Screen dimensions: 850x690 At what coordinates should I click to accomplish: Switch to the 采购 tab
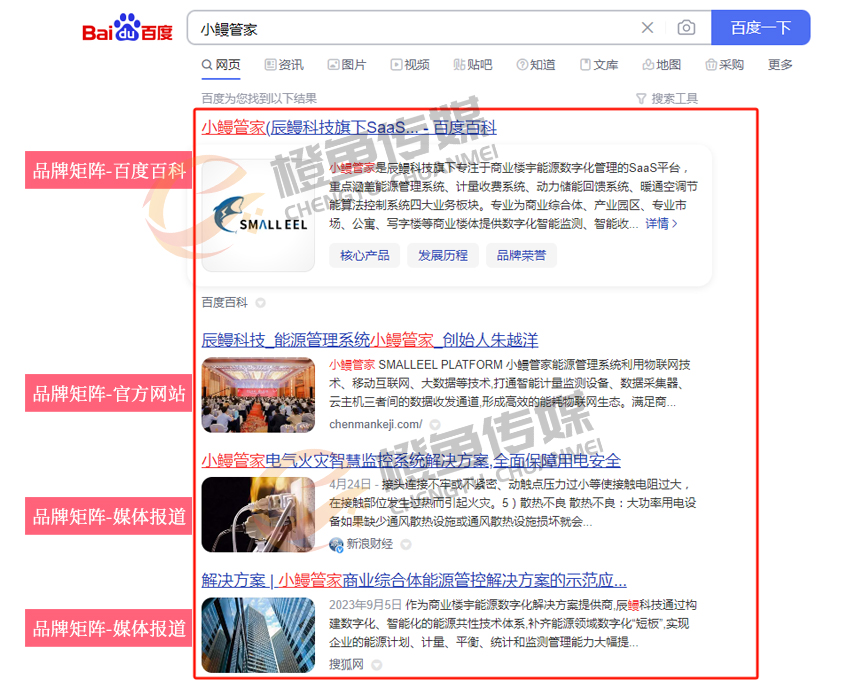pos(725,65)
